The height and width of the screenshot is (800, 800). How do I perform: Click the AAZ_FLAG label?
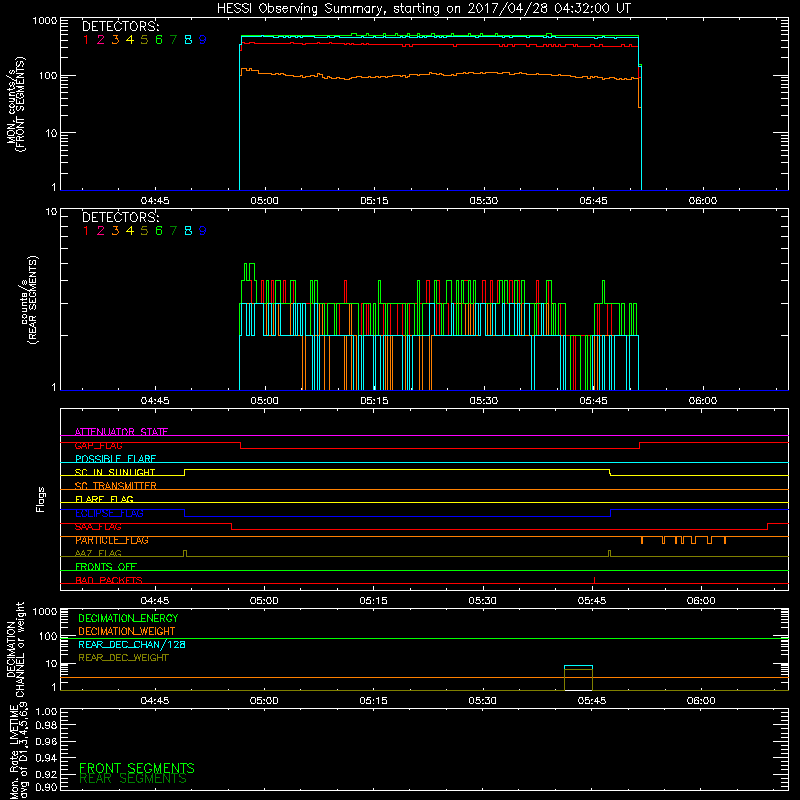click(x=98, y=553)
